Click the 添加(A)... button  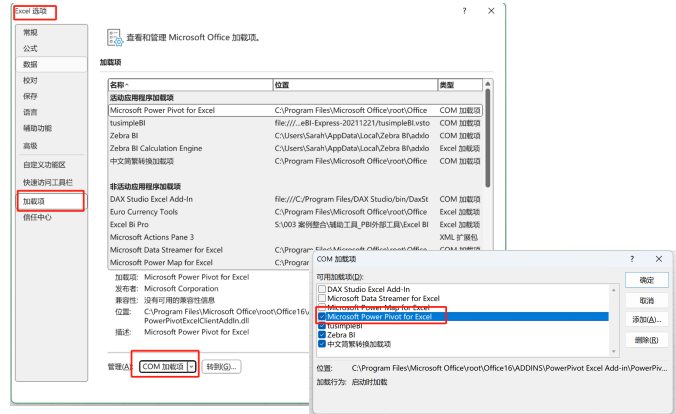647,320
